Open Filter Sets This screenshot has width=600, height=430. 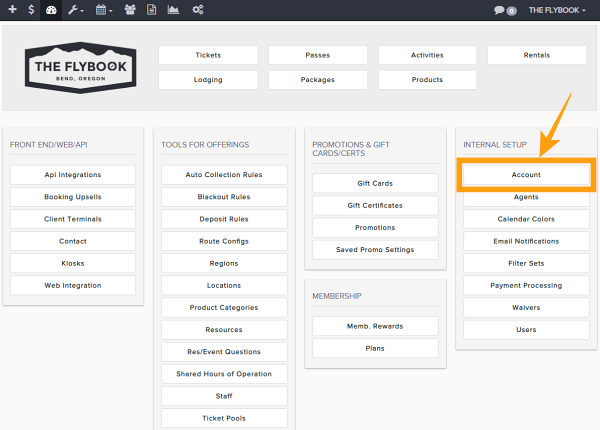click(526, 264)
